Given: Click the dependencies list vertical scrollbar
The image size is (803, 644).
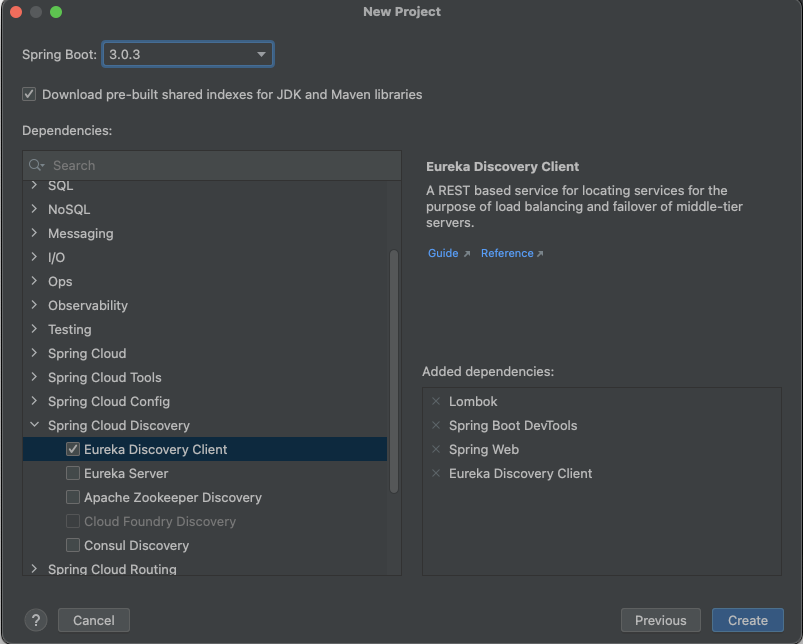Looking at the screenshot, I should (x=394, y=372).
